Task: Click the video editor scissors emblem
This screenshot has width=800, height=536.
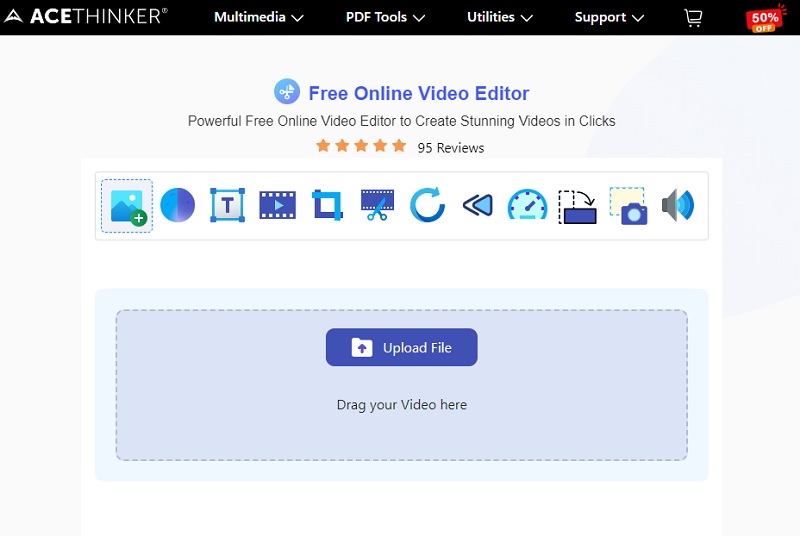Action: (287, 92)
